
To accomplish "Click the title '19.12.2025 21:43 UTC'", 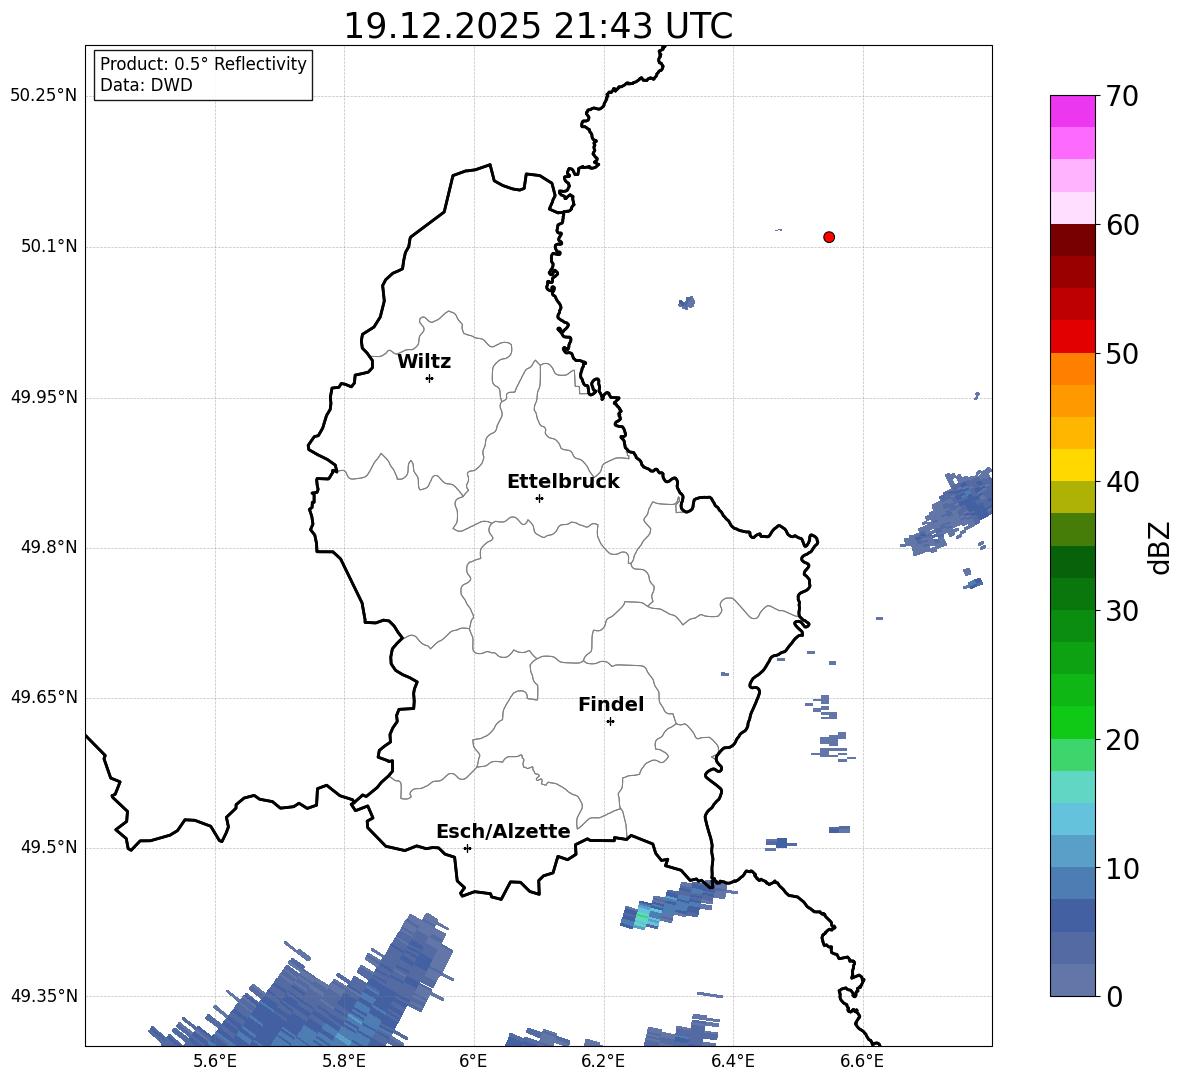I will pos(538,26).
